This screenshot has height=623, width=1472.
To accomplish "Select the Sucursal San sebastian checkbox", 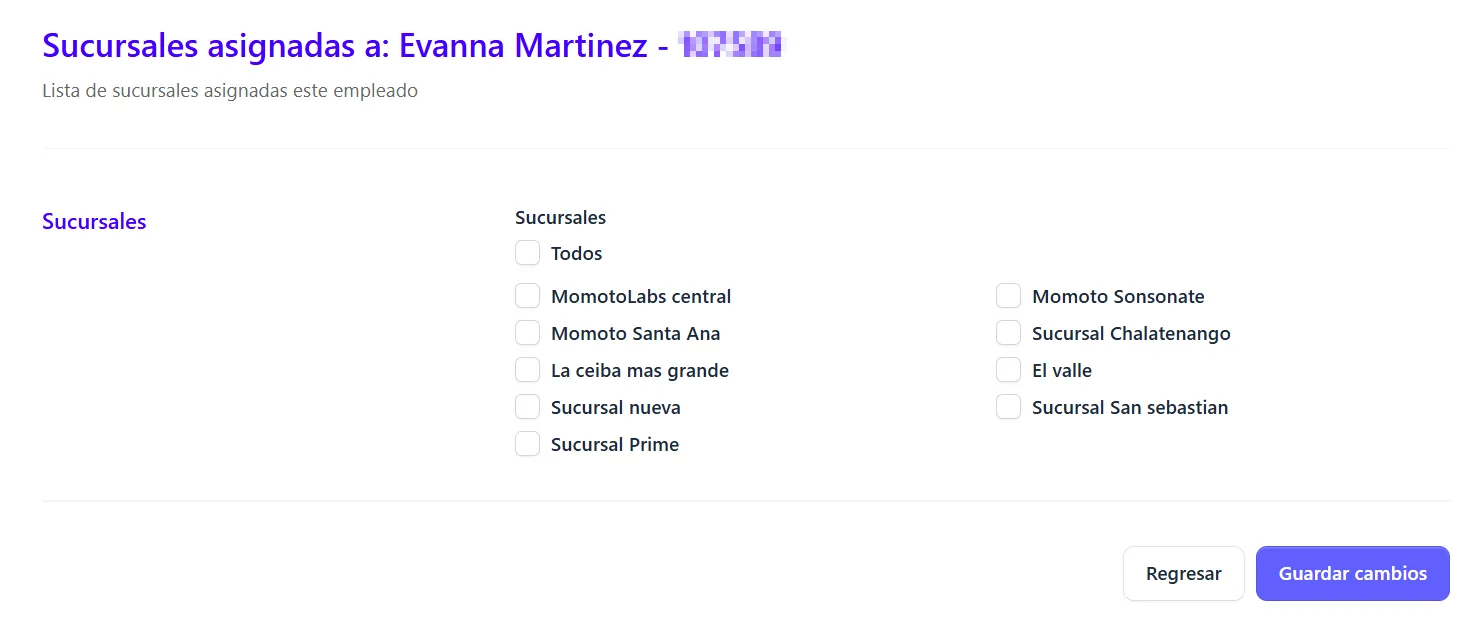I will coord(1008,407).
